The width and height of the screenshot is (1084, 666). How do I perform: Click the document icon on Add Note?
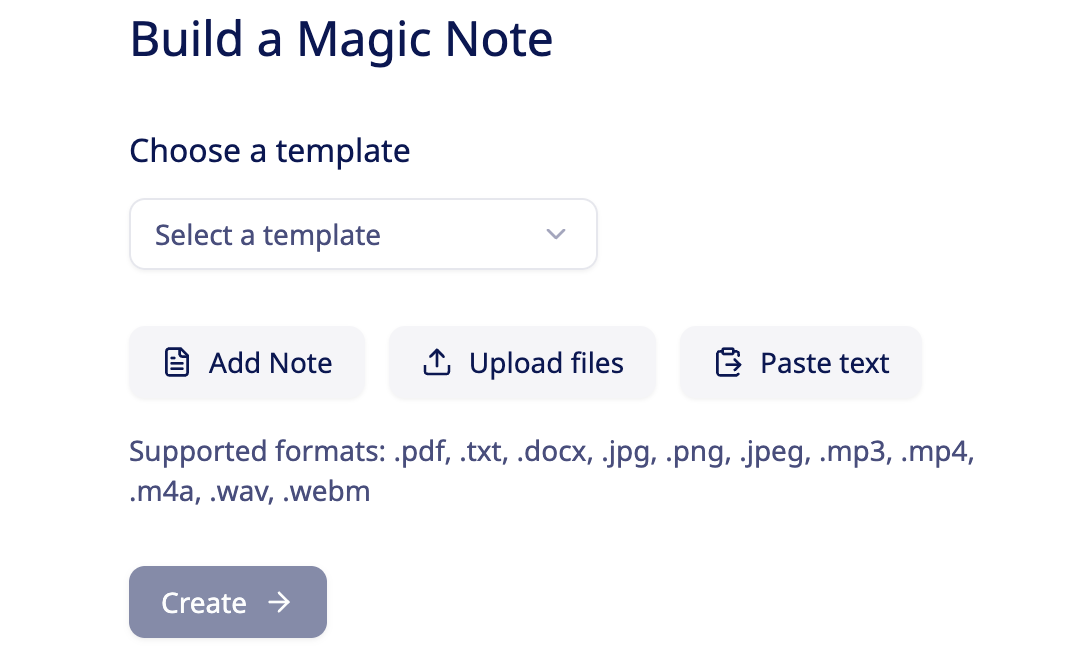[x=176, y=363]
